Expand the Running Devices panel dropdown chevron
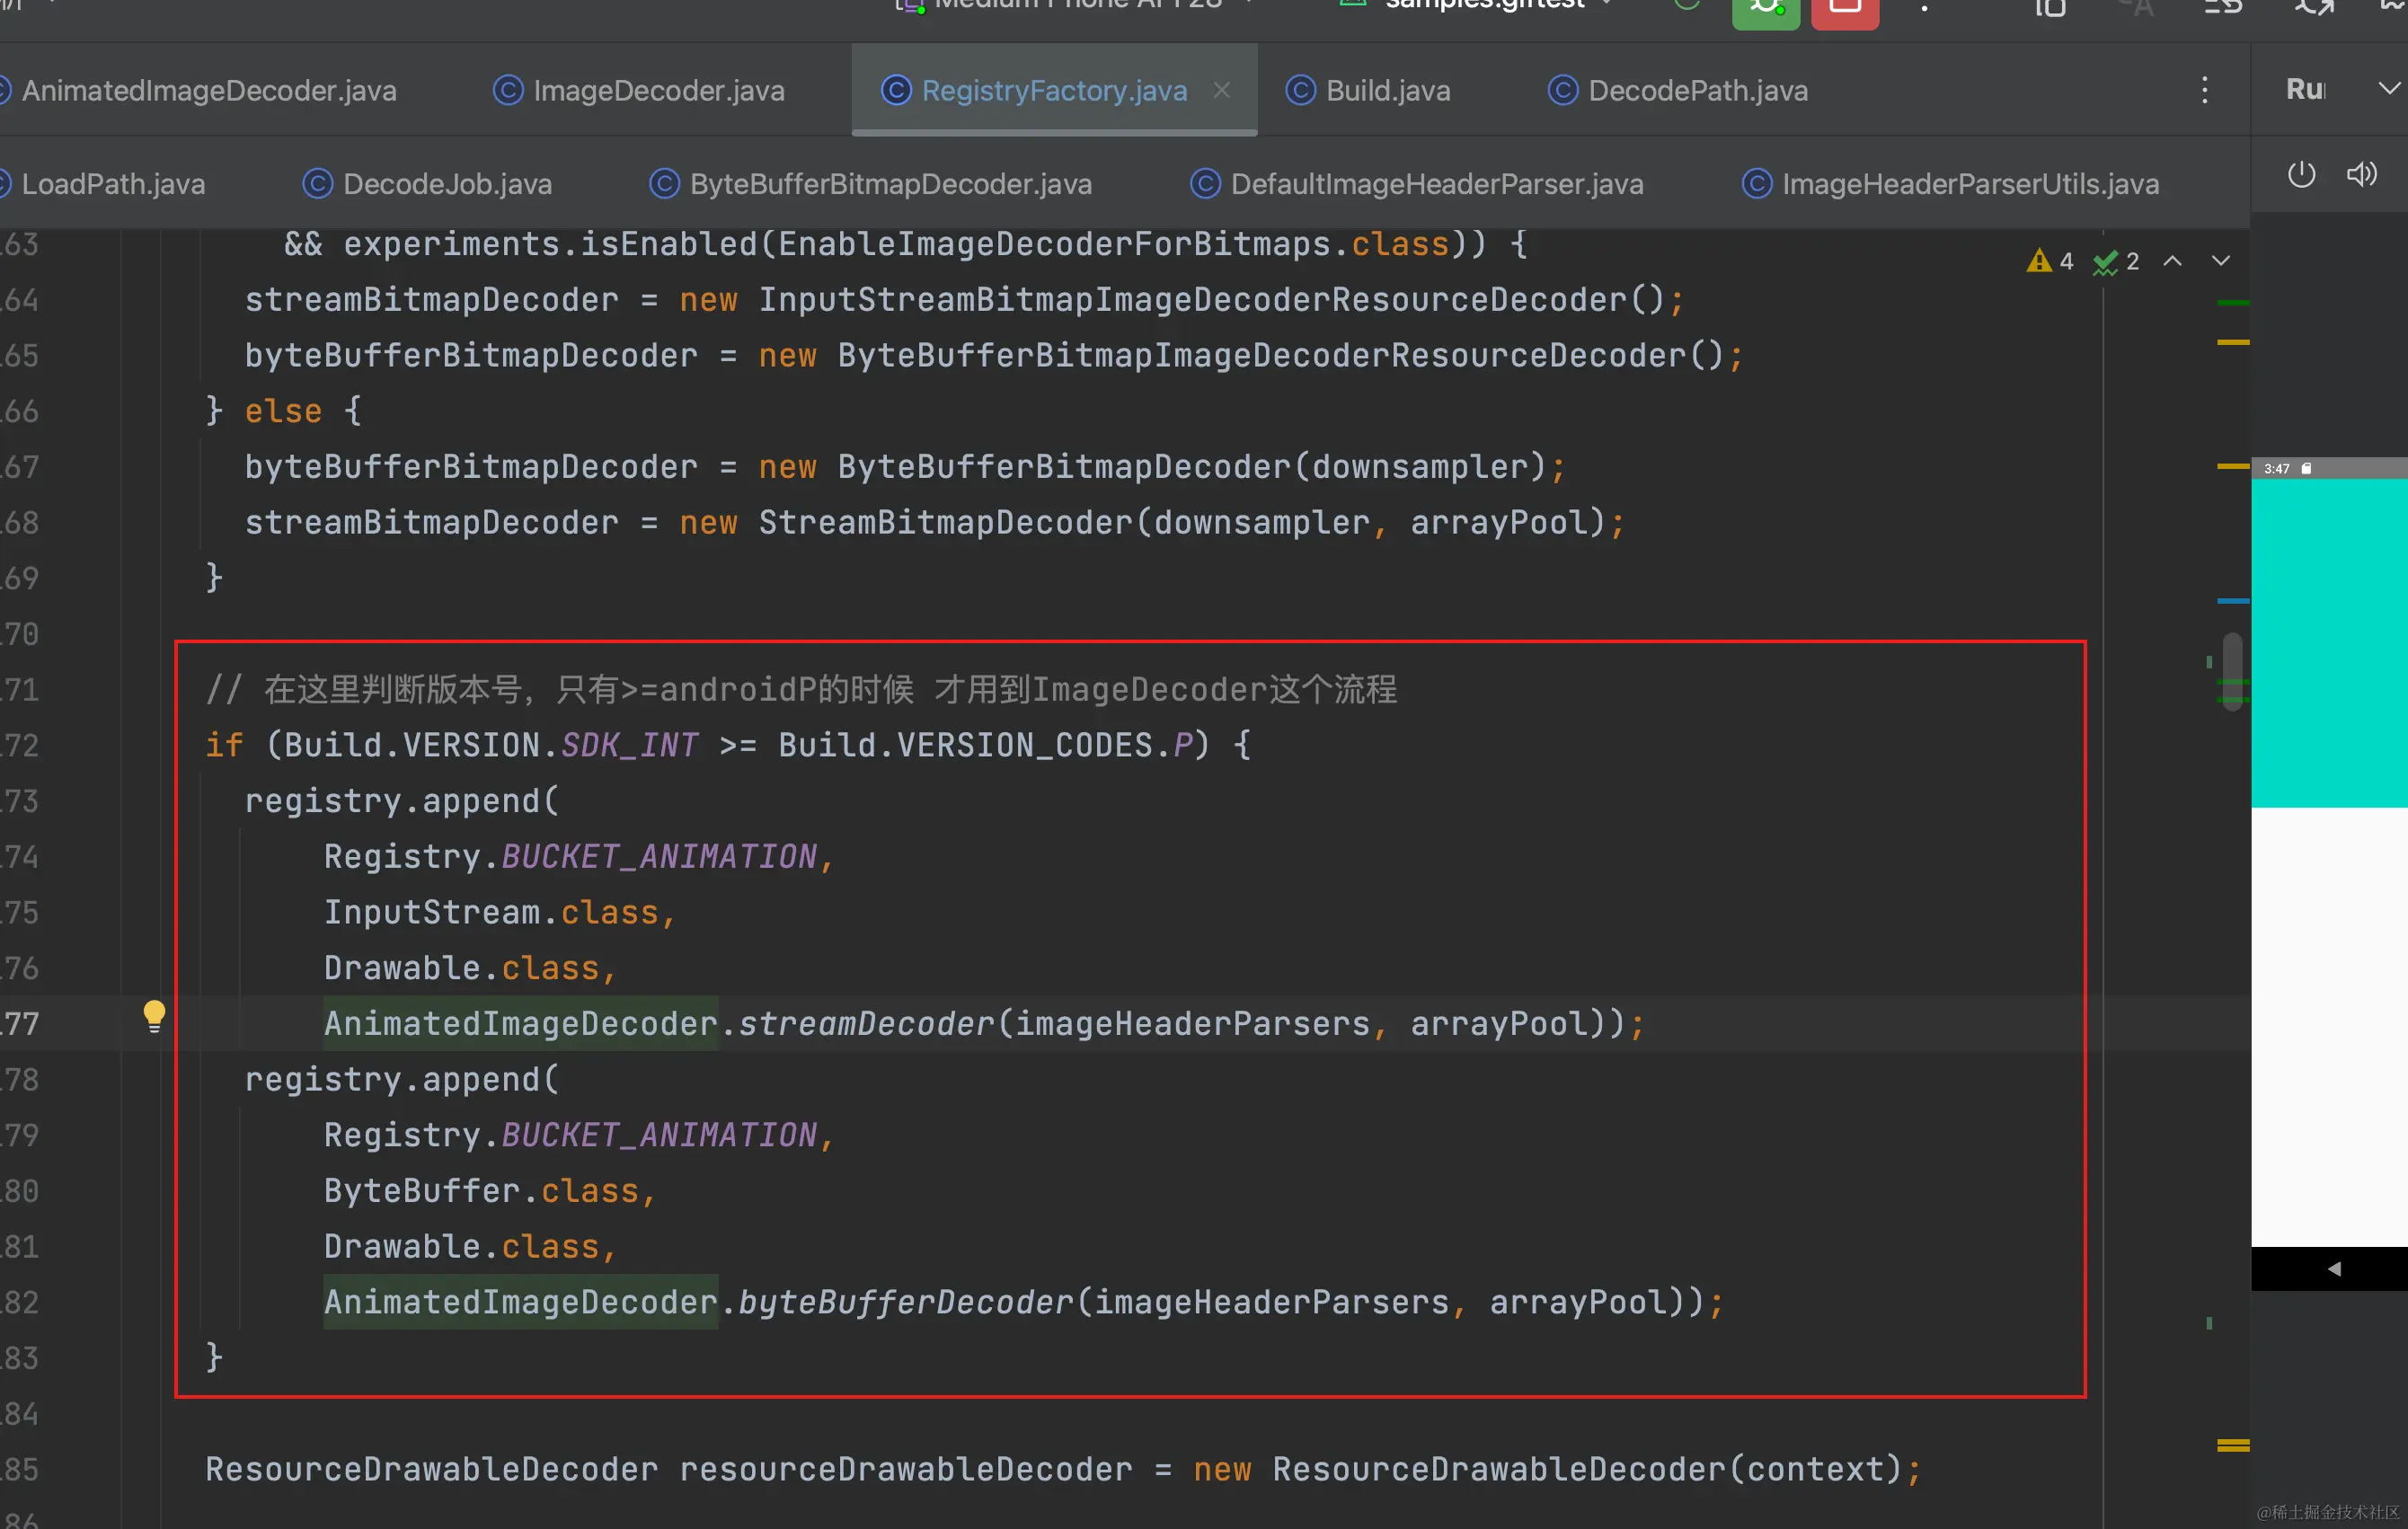The width and height of the screenshot is (2408, 1529). [2388, 89]
